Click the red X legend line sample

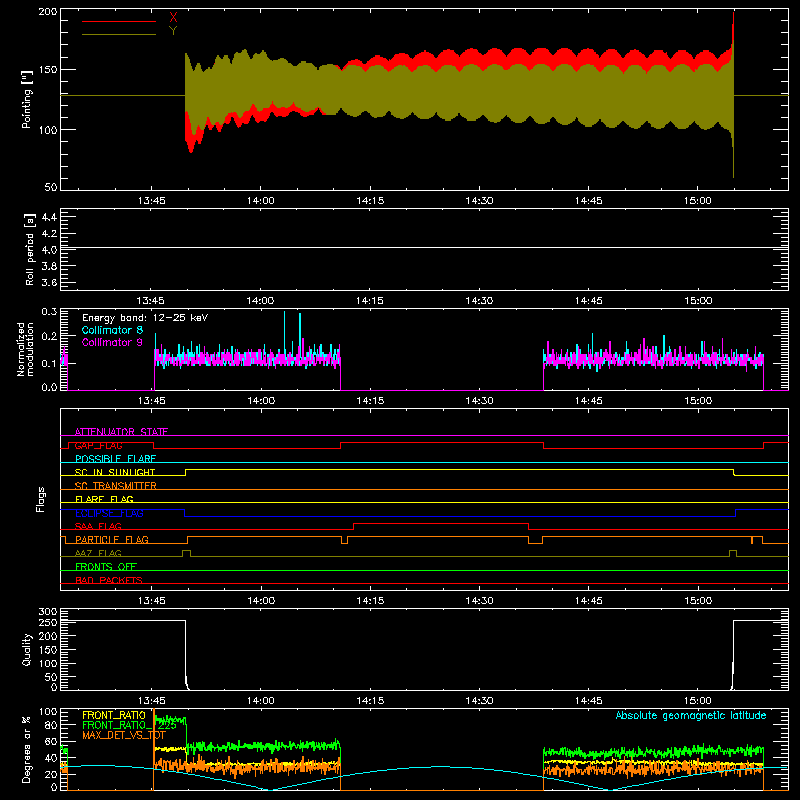point(119,21)
